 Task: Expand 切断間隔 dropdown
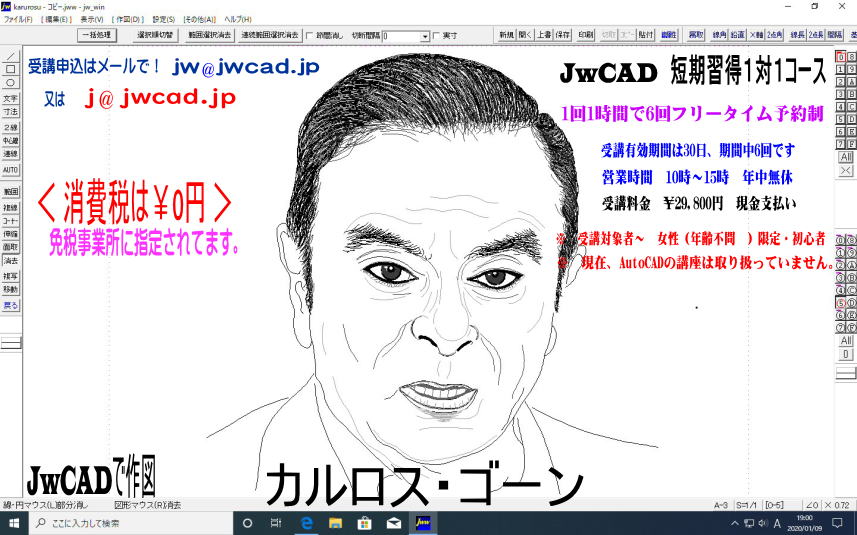(x=425, y=36)
